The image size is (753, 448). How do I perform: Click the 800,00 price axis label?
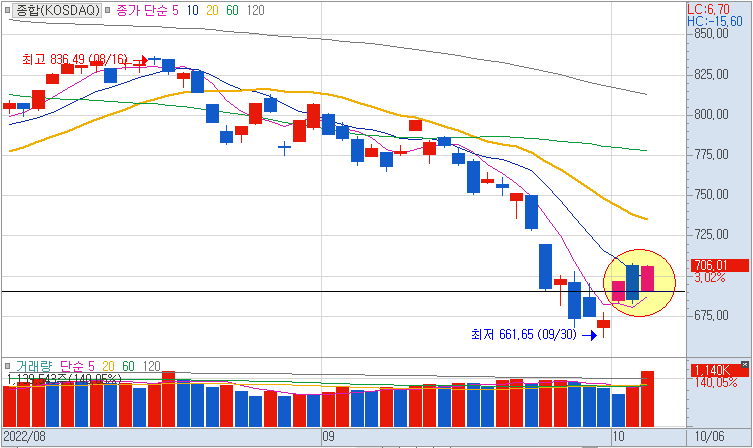coord(711,114)
